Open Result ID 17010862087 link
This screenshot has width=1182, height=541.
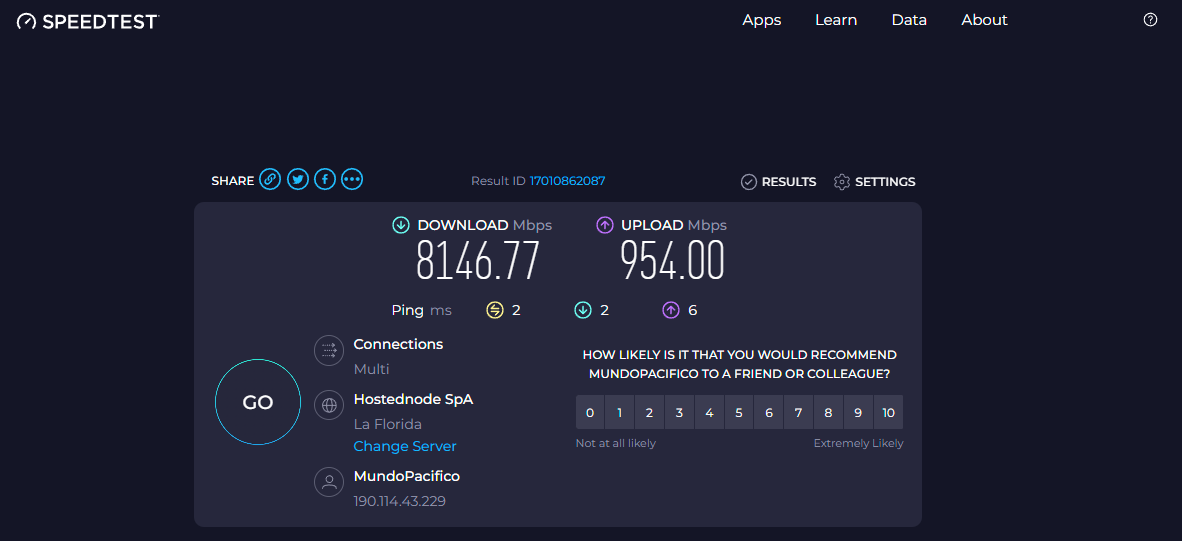(x=567, y=181)
